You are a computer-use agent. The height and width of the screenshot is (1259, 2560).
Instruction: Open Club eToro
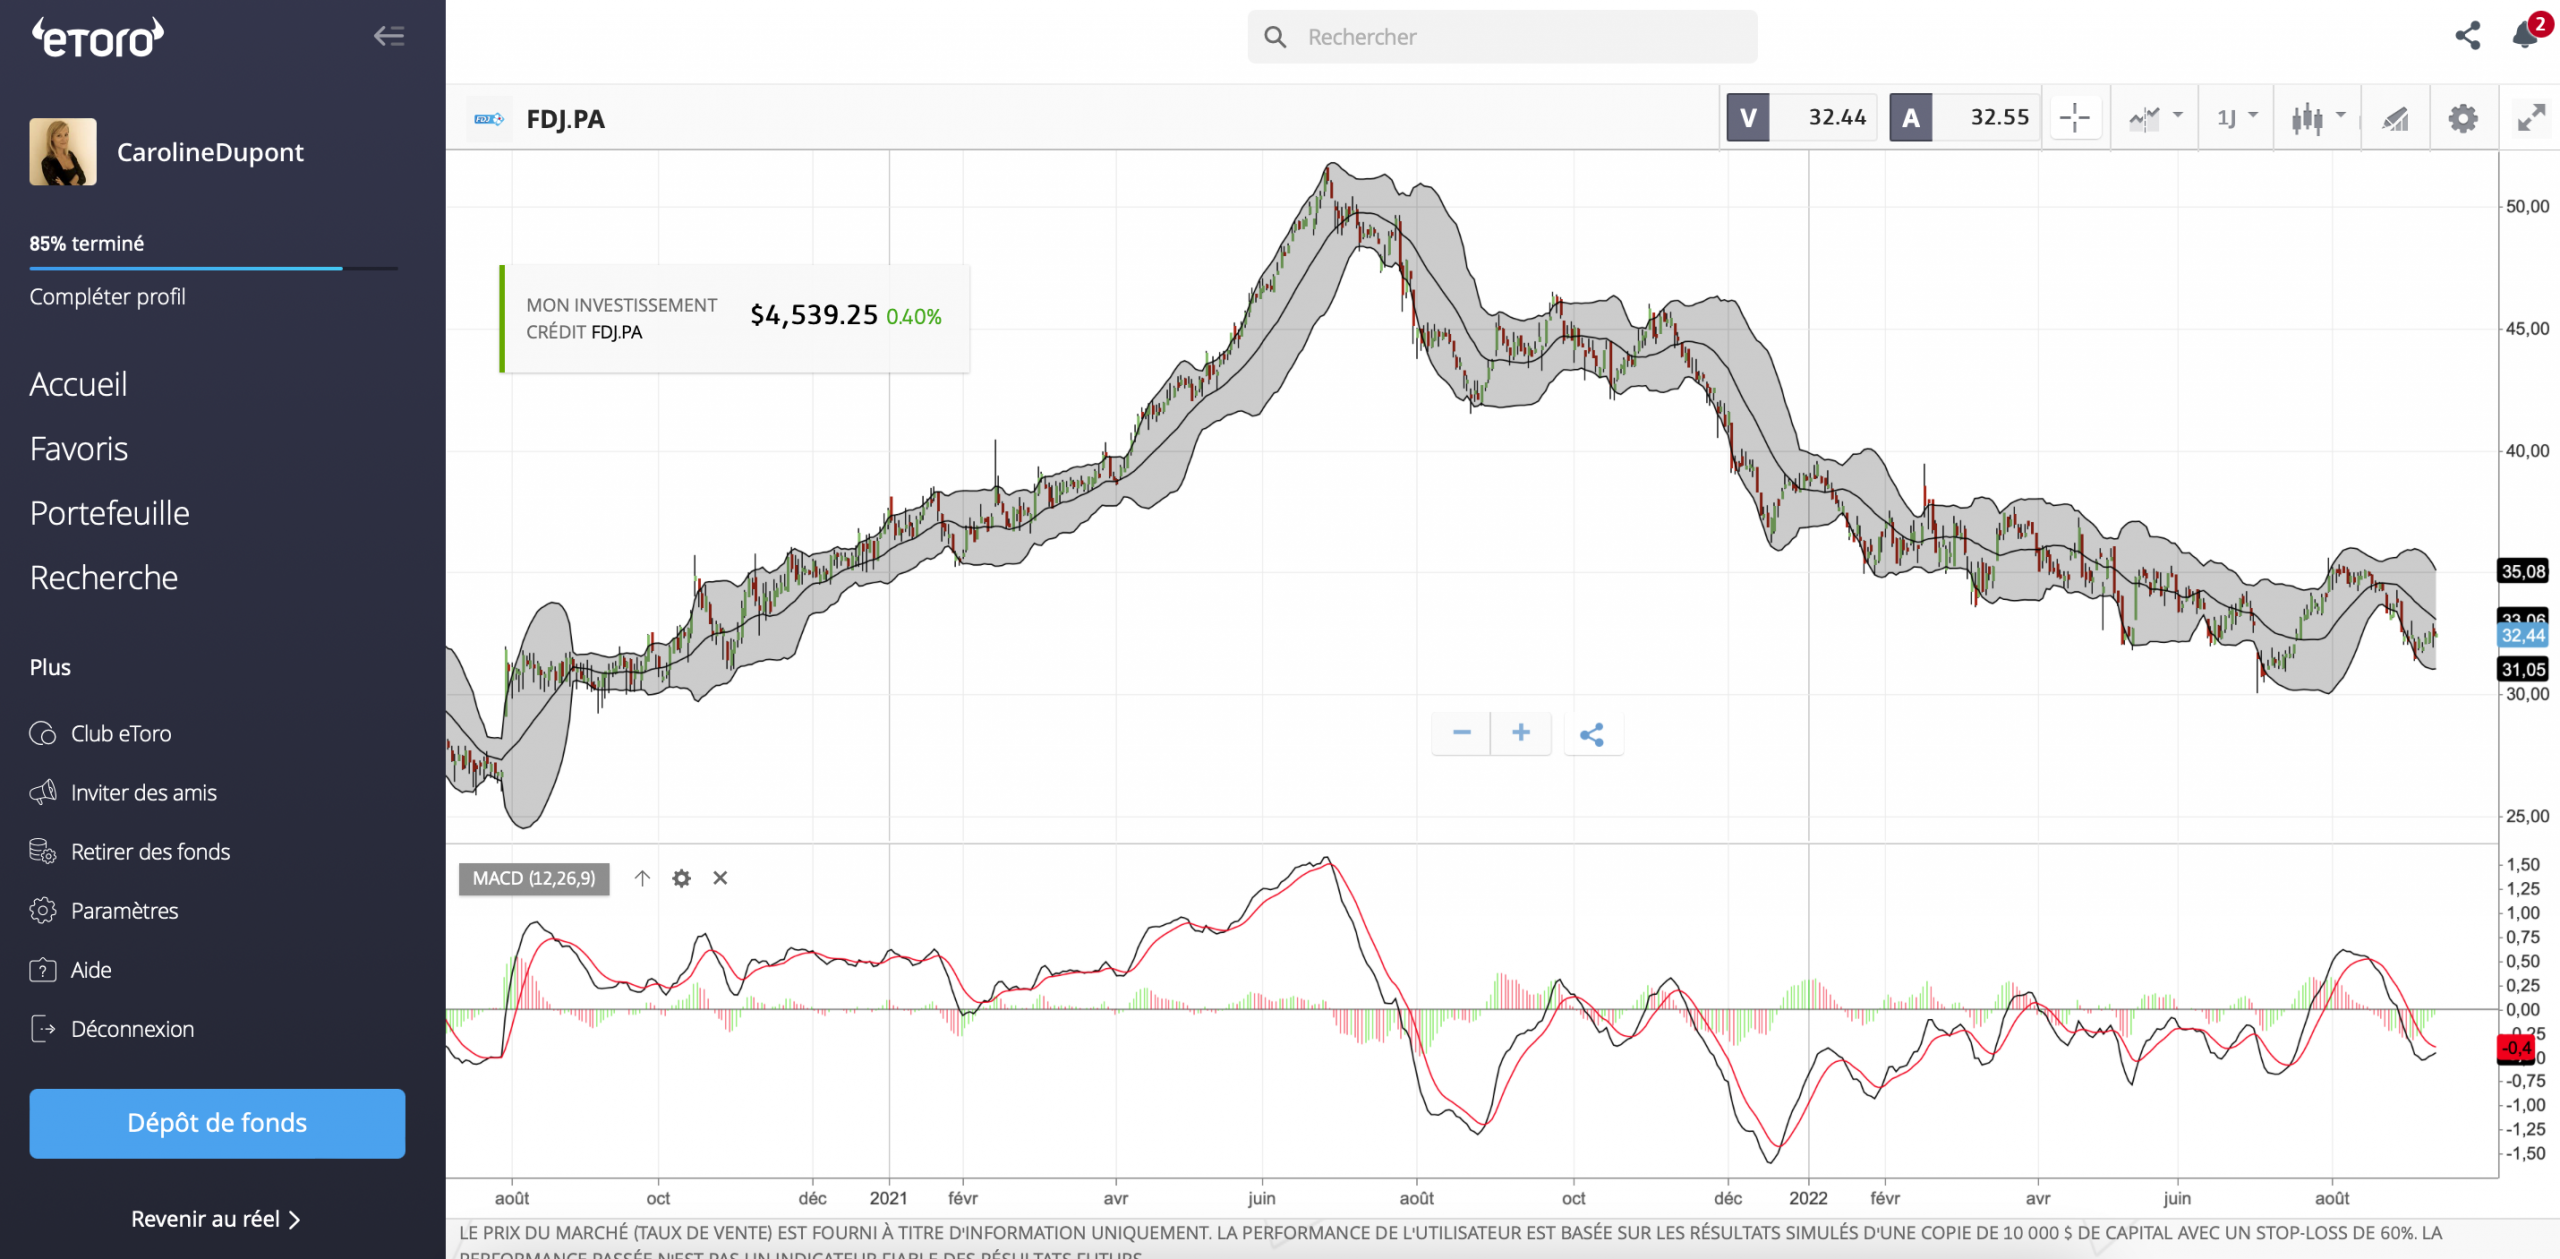pos(121,733)
